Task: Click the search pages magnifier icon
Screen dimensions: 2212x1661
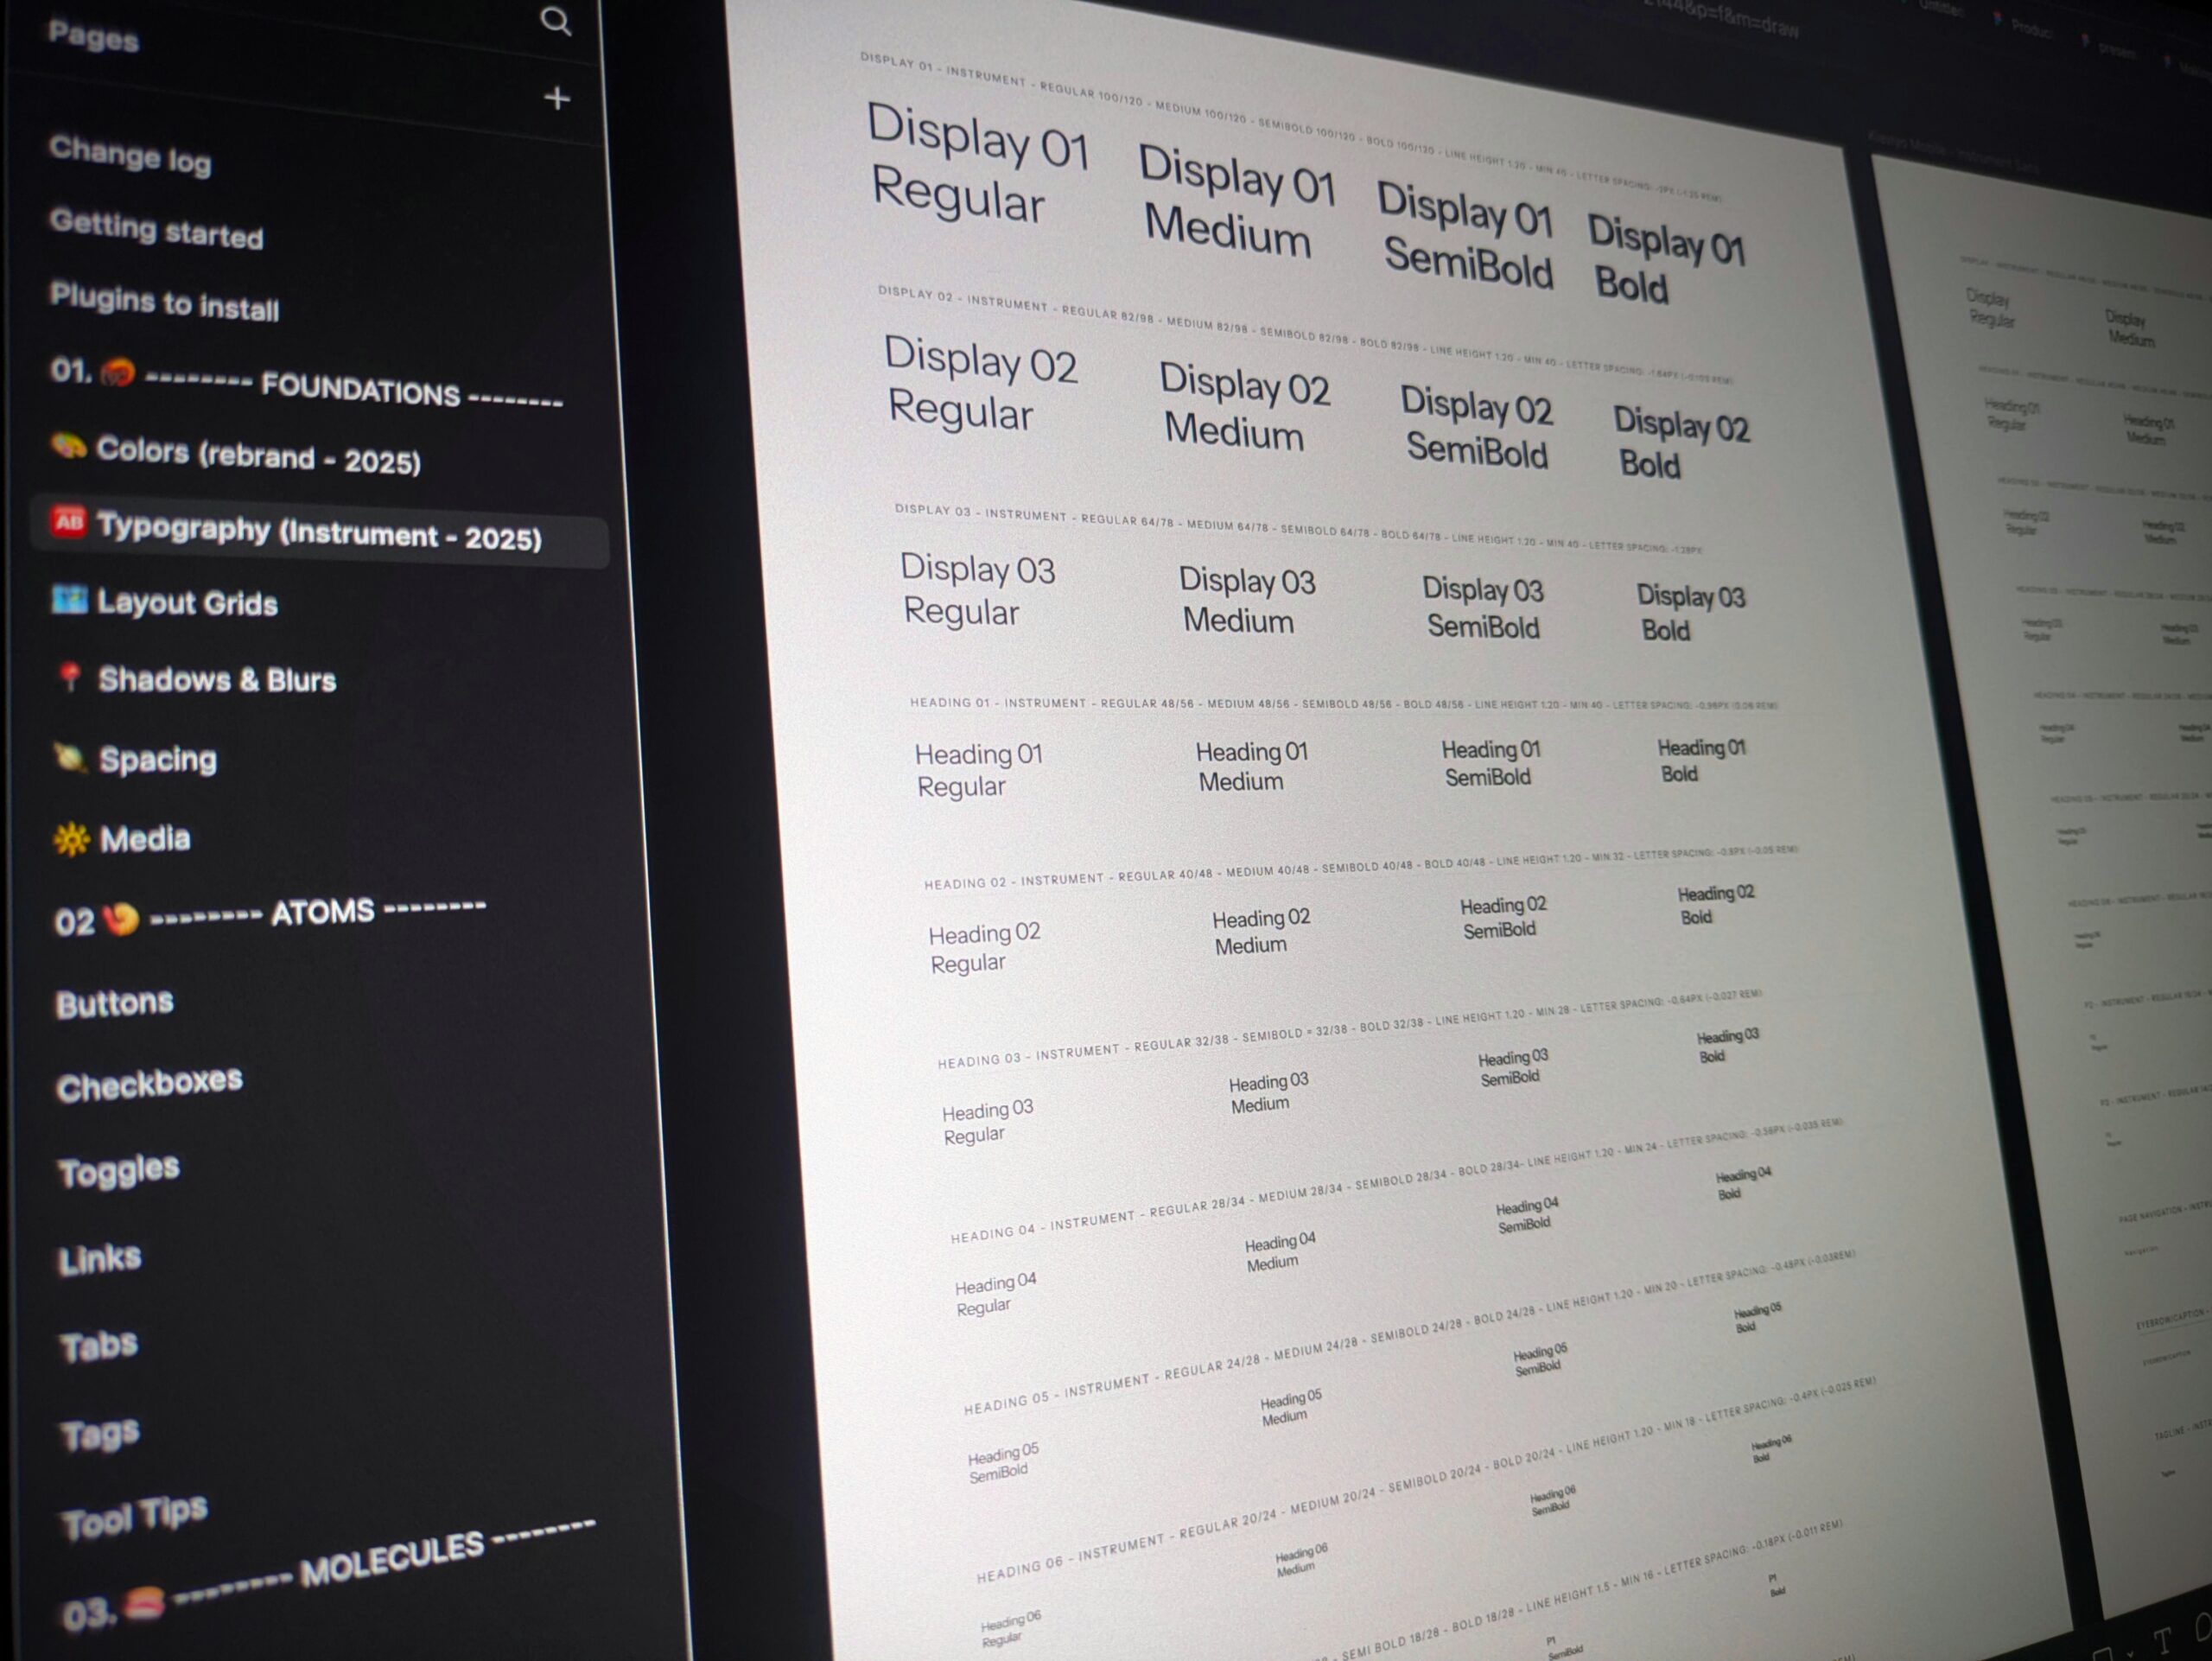Action: [x=555, y=21]
